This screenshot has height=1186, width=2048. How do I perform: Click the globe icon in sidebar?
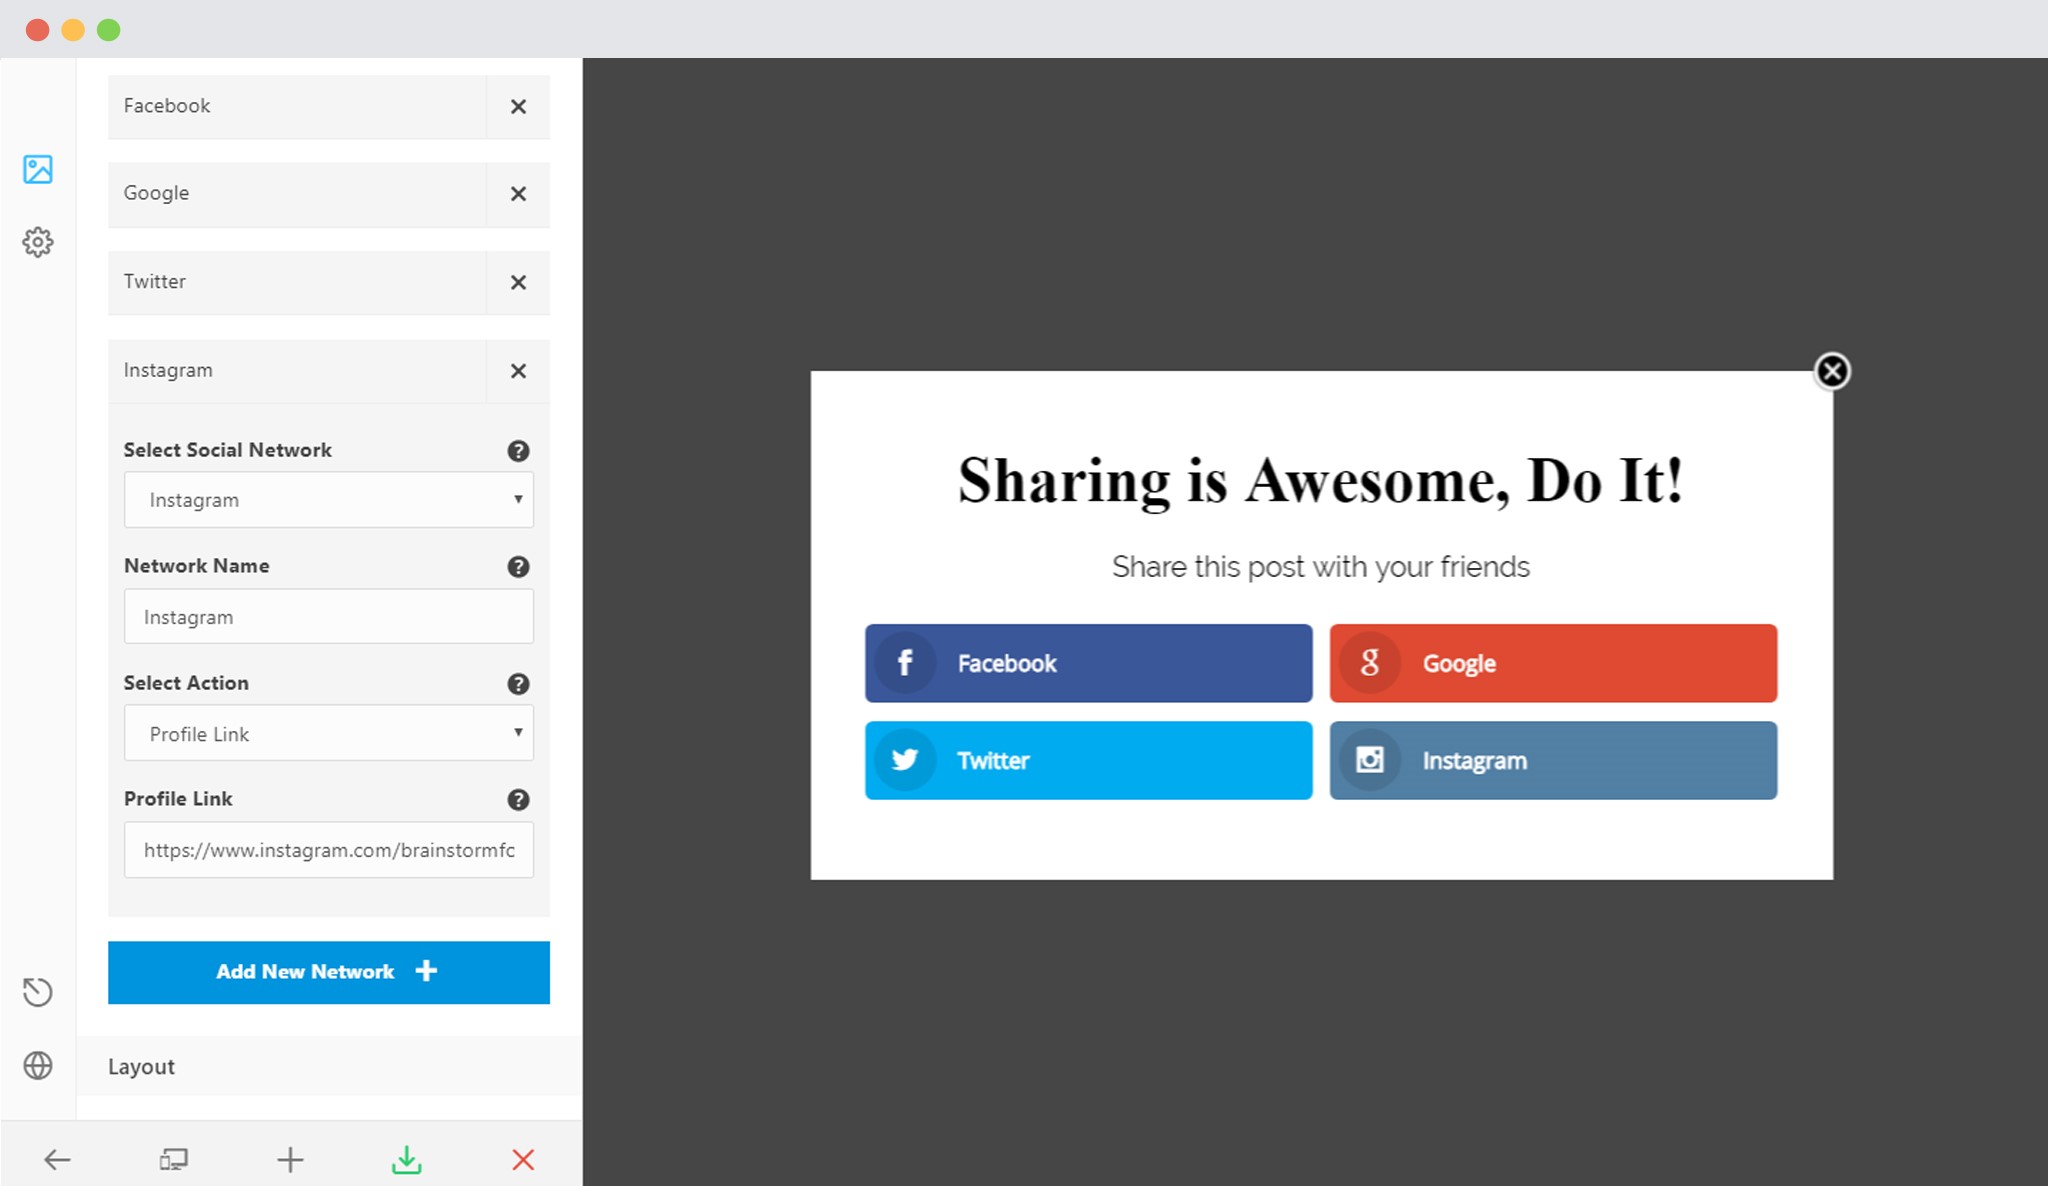(x=38, y=1066)
